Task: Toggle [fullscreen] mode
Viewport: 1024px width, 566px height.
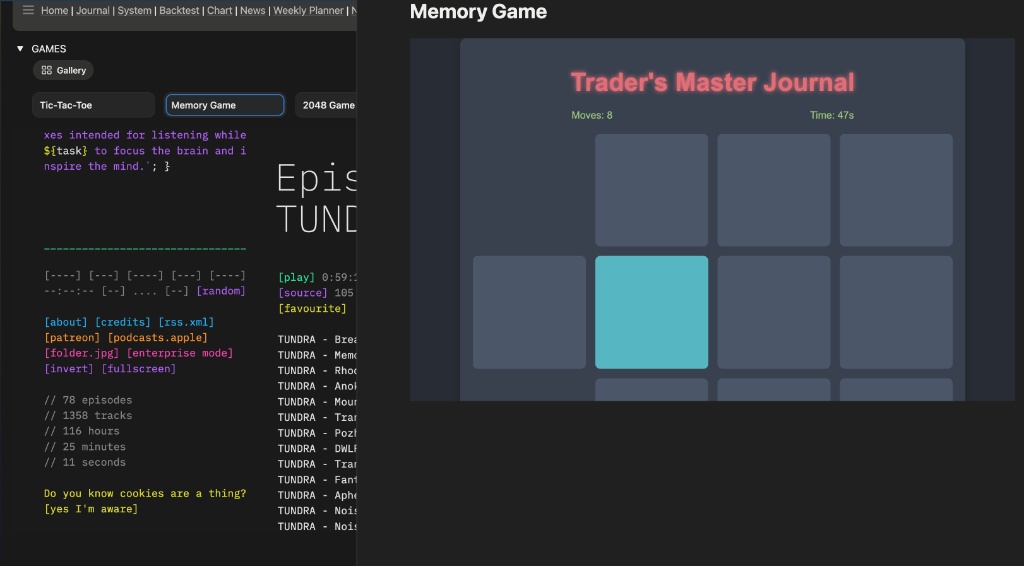Action: [x=138, y=369]
